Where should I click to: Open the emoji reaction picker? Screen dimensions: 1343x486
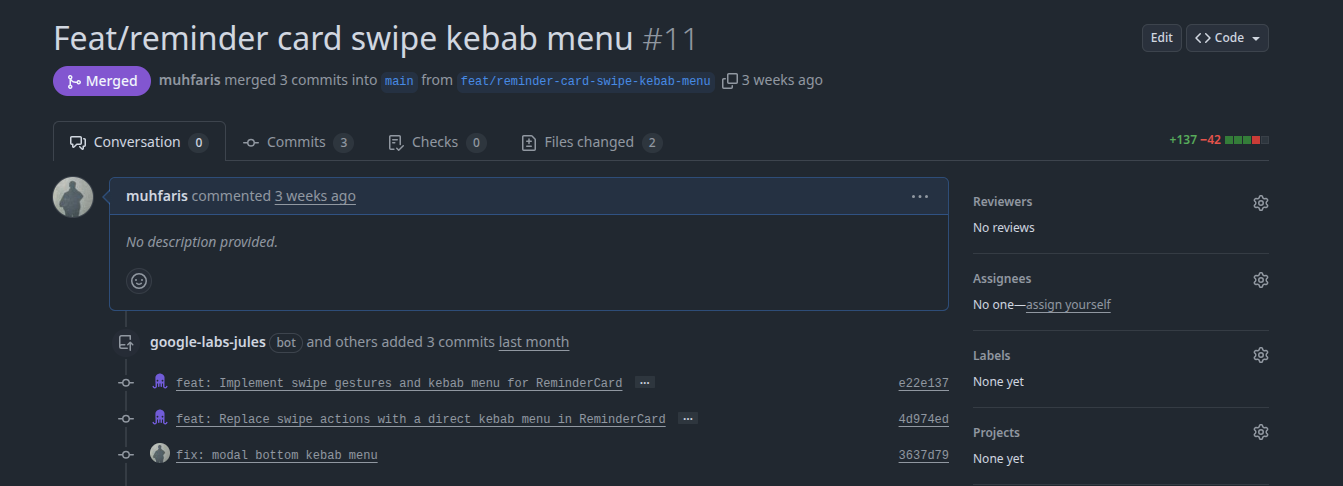point(139,281)
